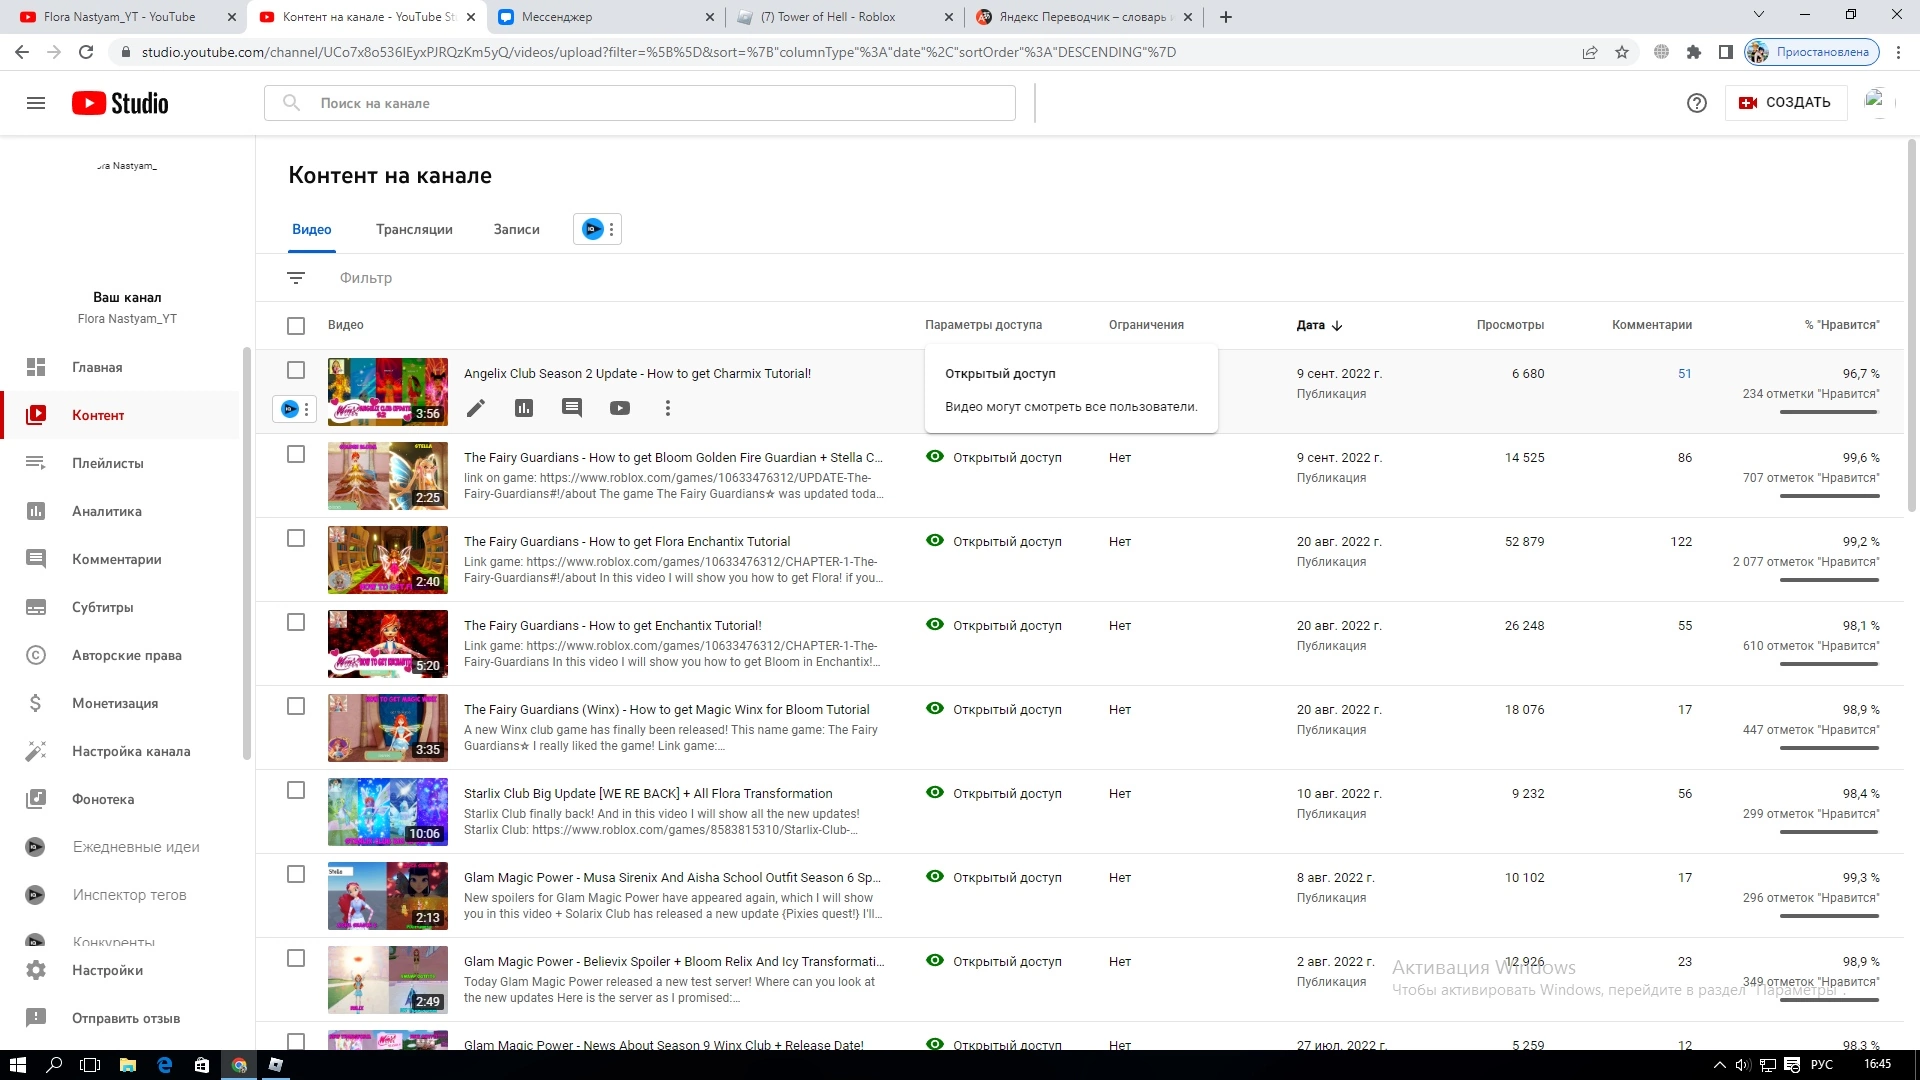Select checkbox for Believix Spoiler video
Image resolution: width=1920 pixels, height=1080 pixels.
296,958
